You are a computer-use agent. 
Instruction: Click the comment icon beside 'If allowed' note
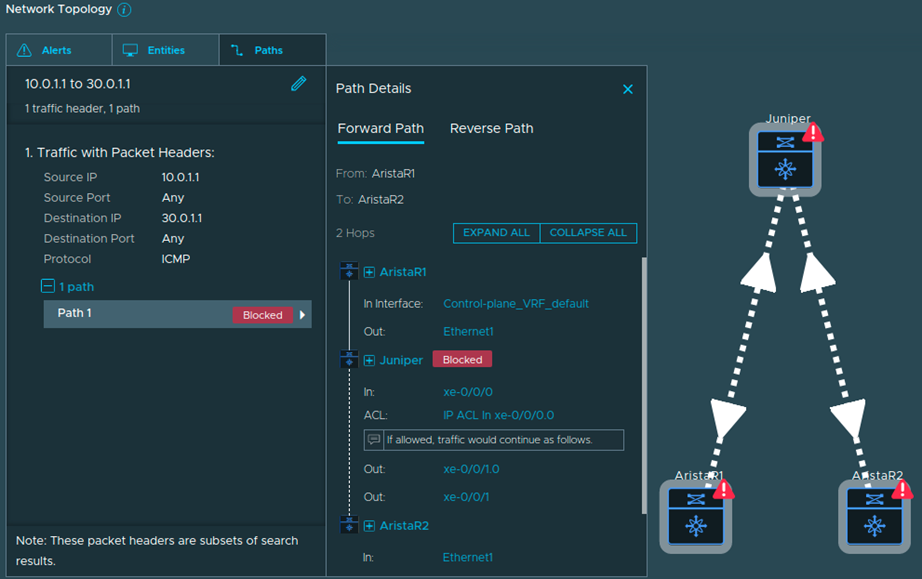[373, 440]
